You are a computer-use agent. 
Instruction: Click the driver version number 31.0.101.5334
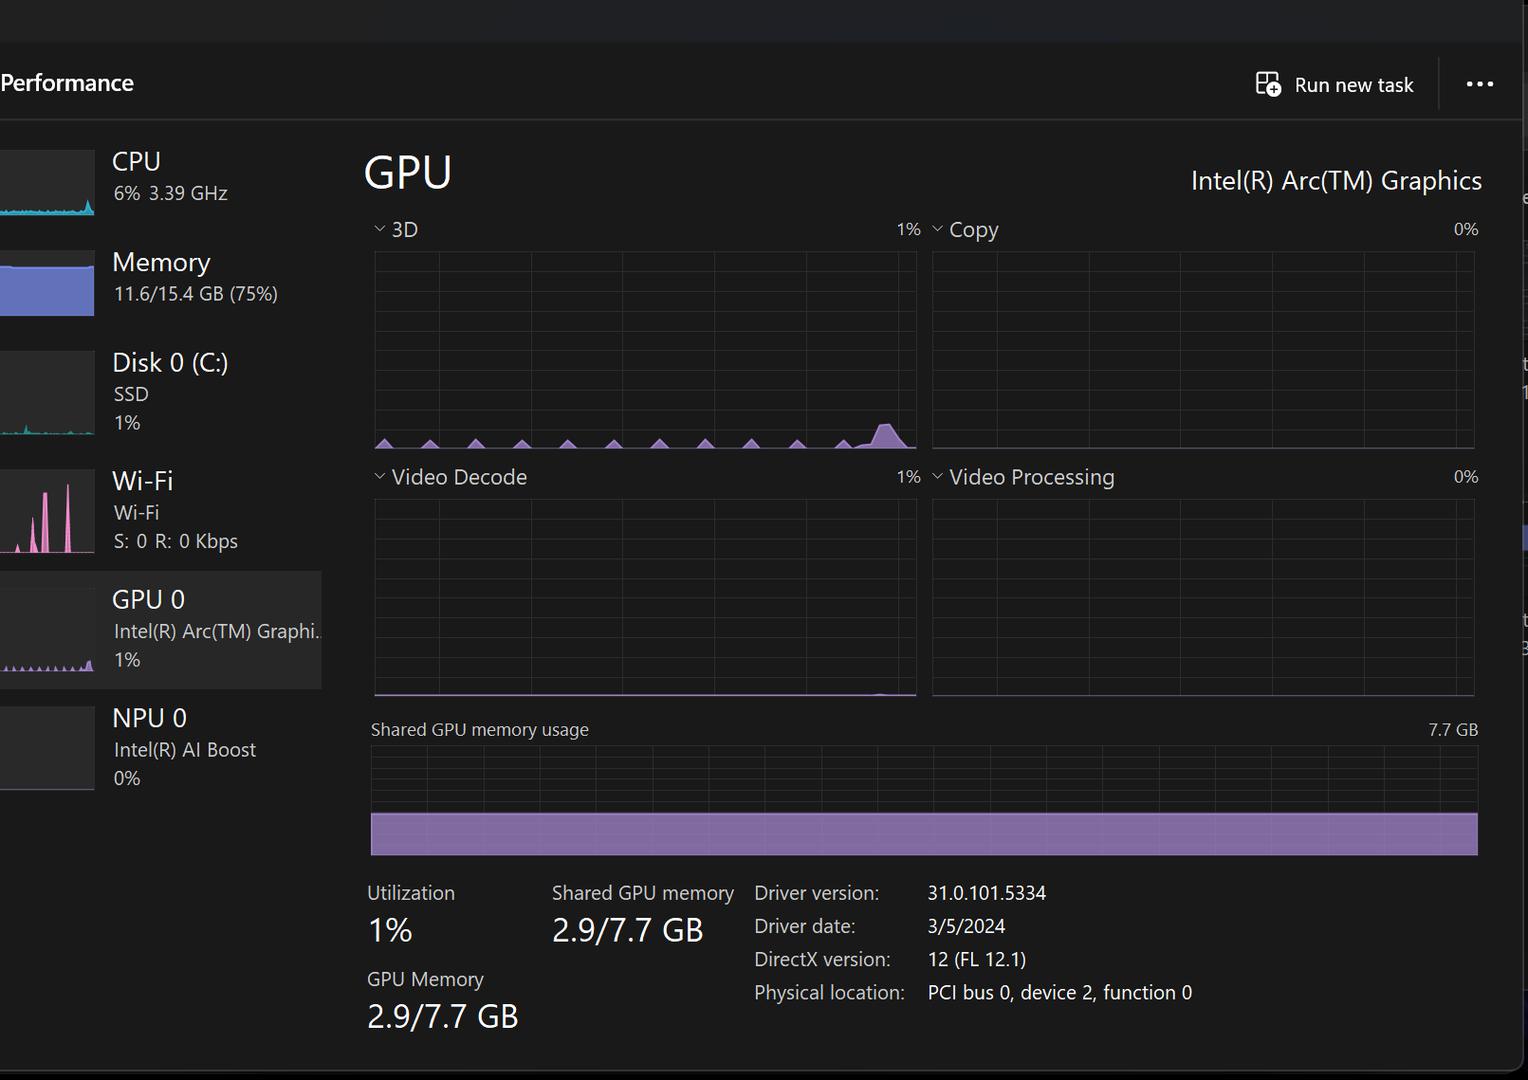(986, 893)
